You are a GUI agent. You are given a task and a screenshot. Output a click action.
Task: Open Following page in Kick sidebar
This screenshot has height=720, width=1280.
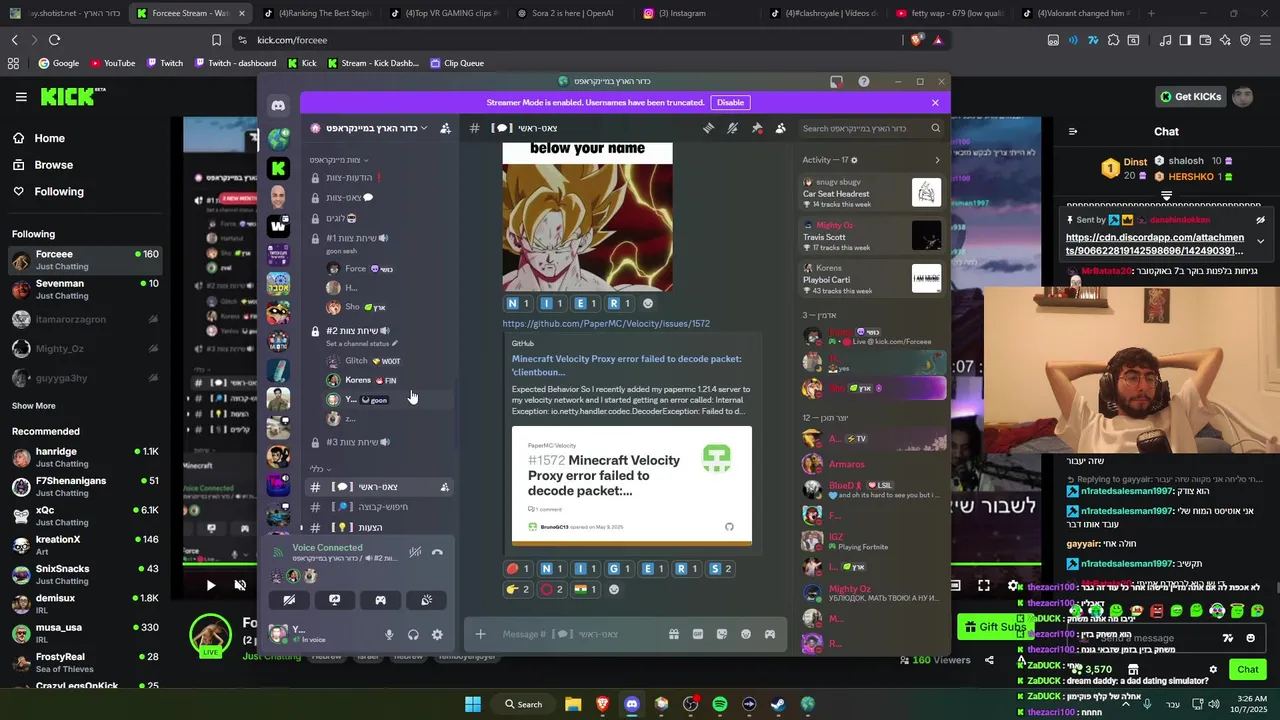pos(48,191)
